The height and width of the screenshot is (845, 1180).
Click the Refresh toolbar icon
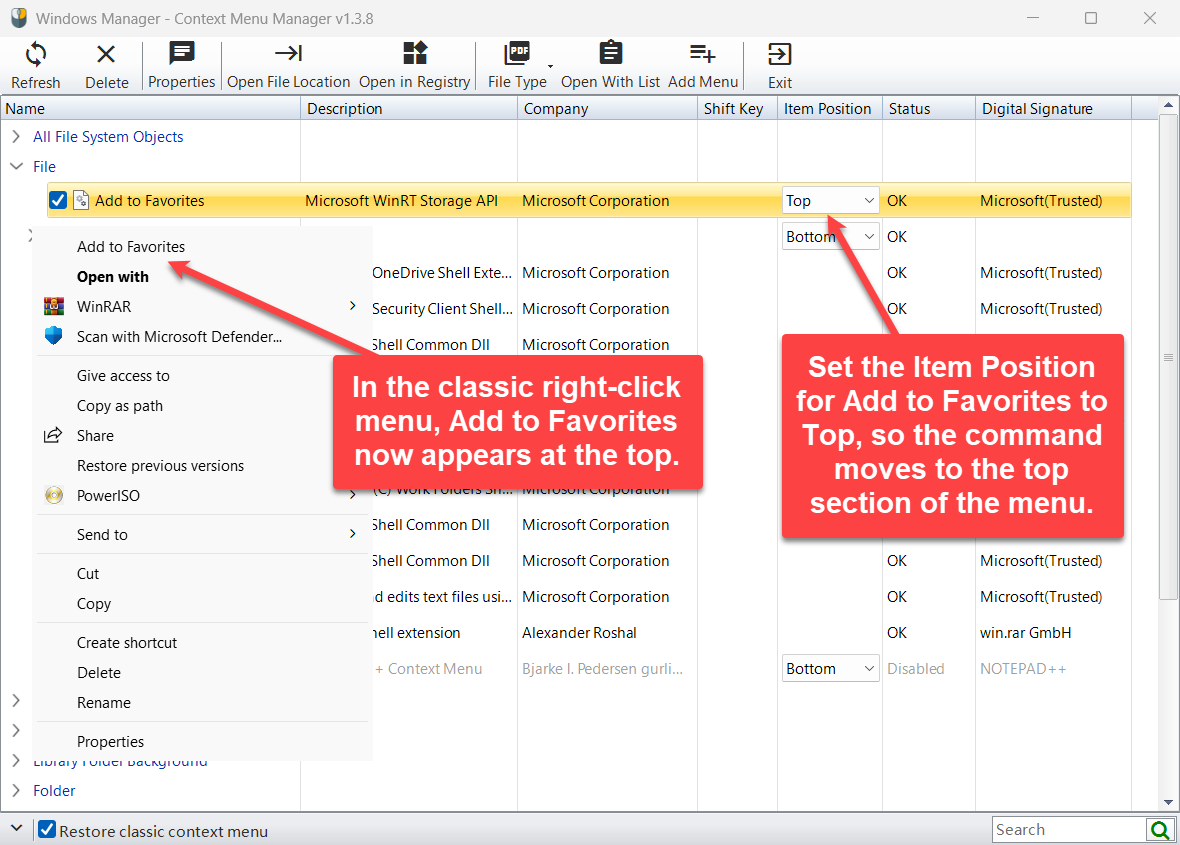pyautogui.click(x=35, y=54)
